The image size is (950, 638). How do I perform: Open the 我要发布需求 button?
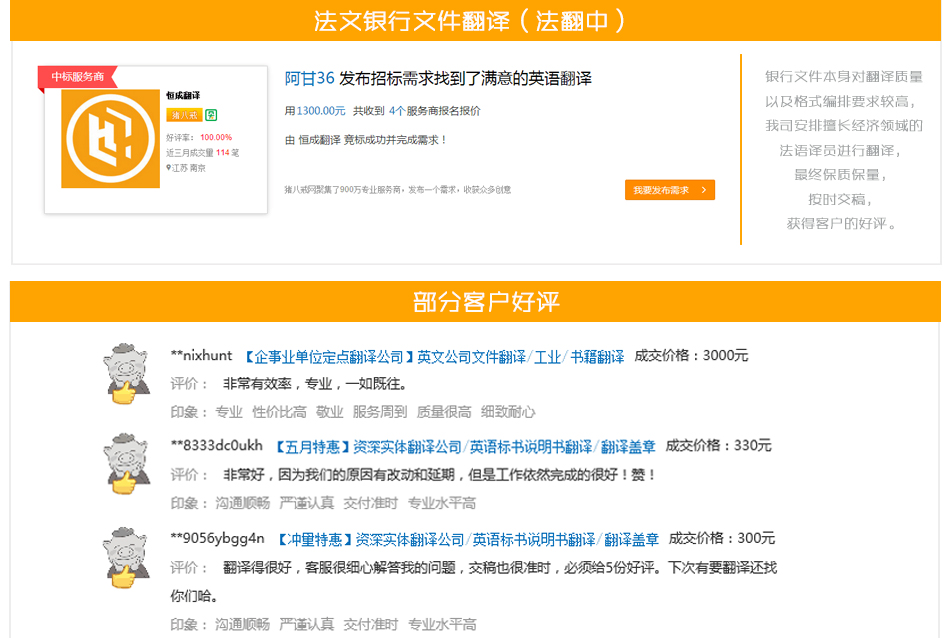[669, 189]
